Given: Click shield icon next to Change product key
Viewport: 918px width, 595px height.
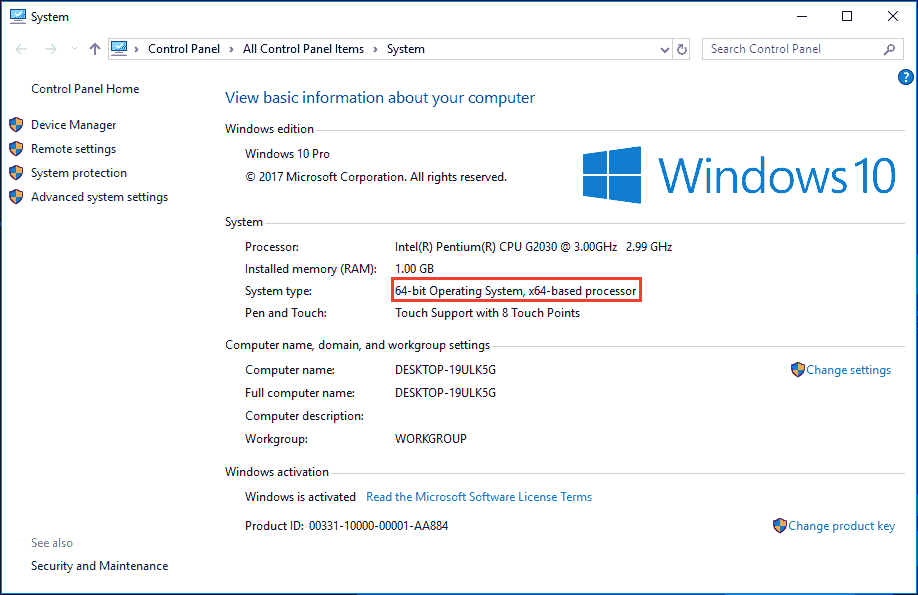Looking at the screenshot, I should tap(780, 525).
